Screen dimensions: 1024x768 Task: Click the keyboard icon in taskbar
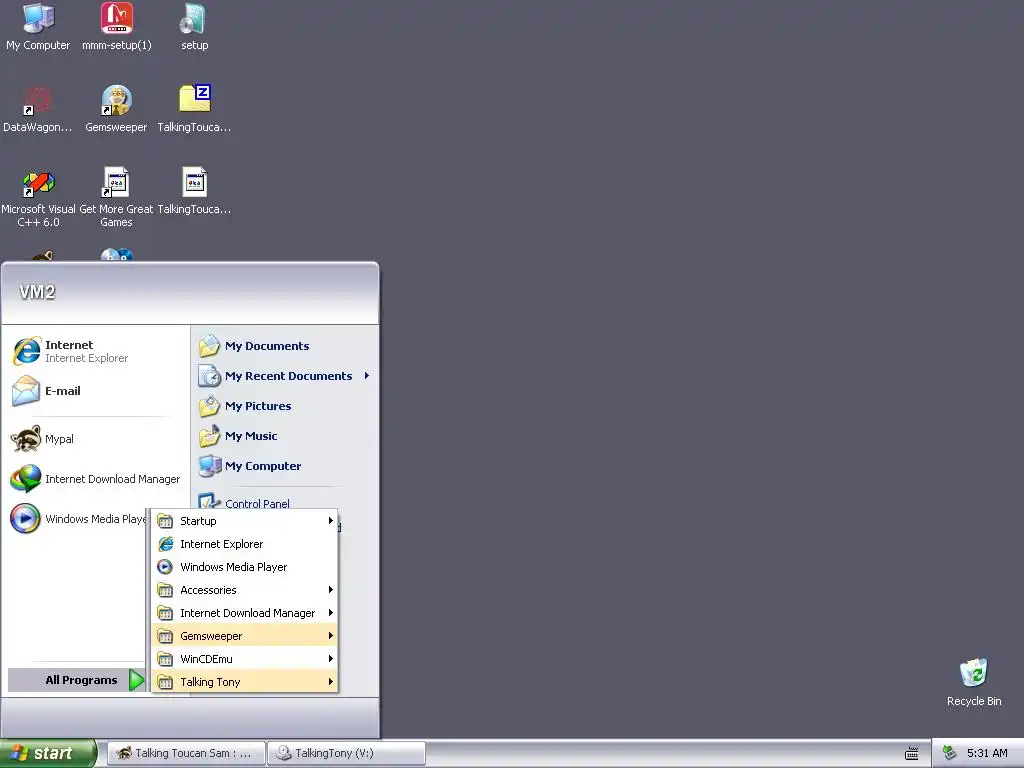[912, 754]
